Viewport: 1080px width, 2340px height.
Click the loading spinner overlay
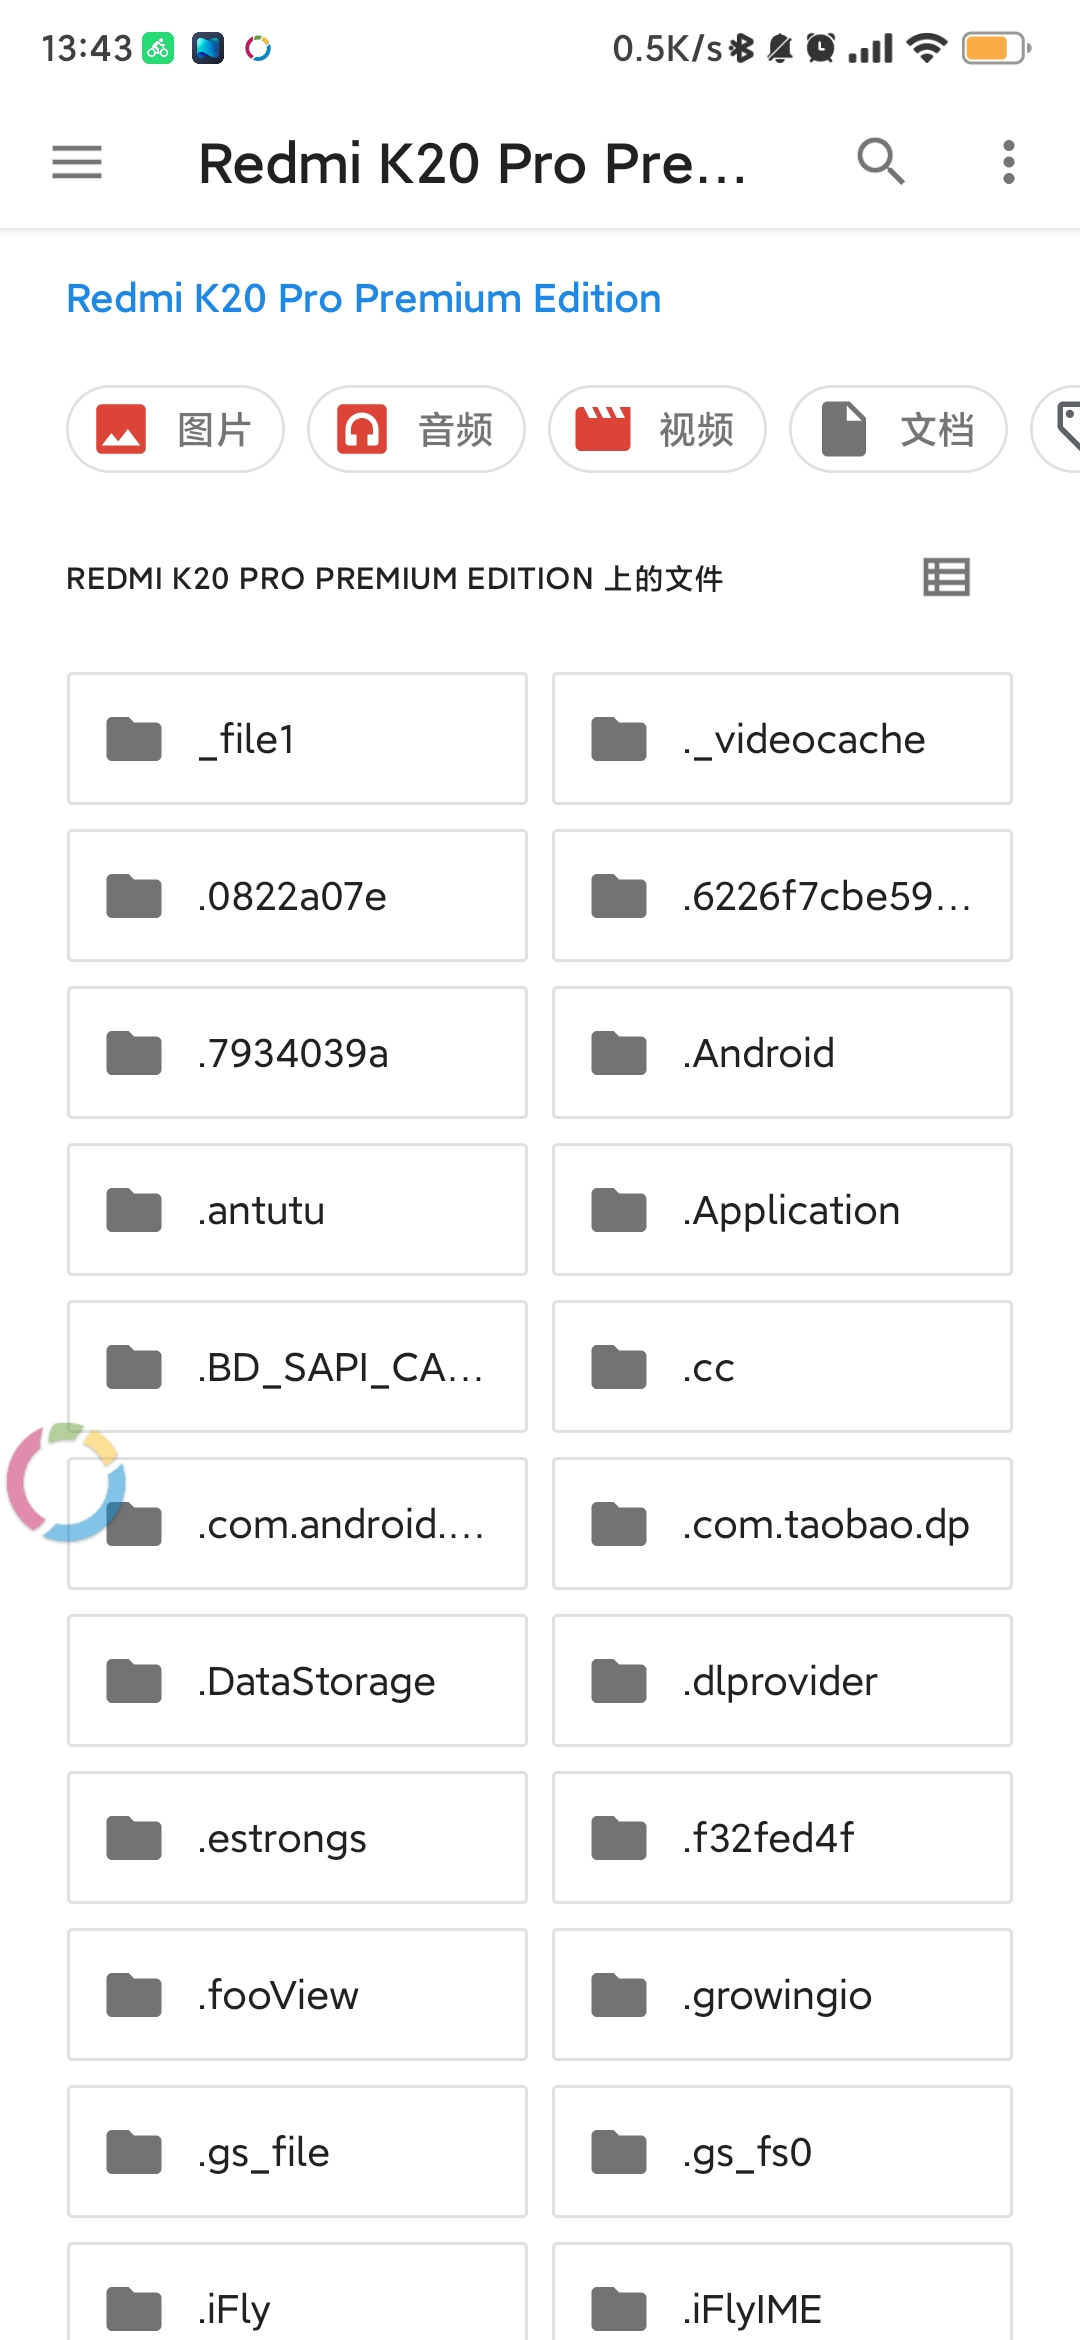coord(66,1481)
